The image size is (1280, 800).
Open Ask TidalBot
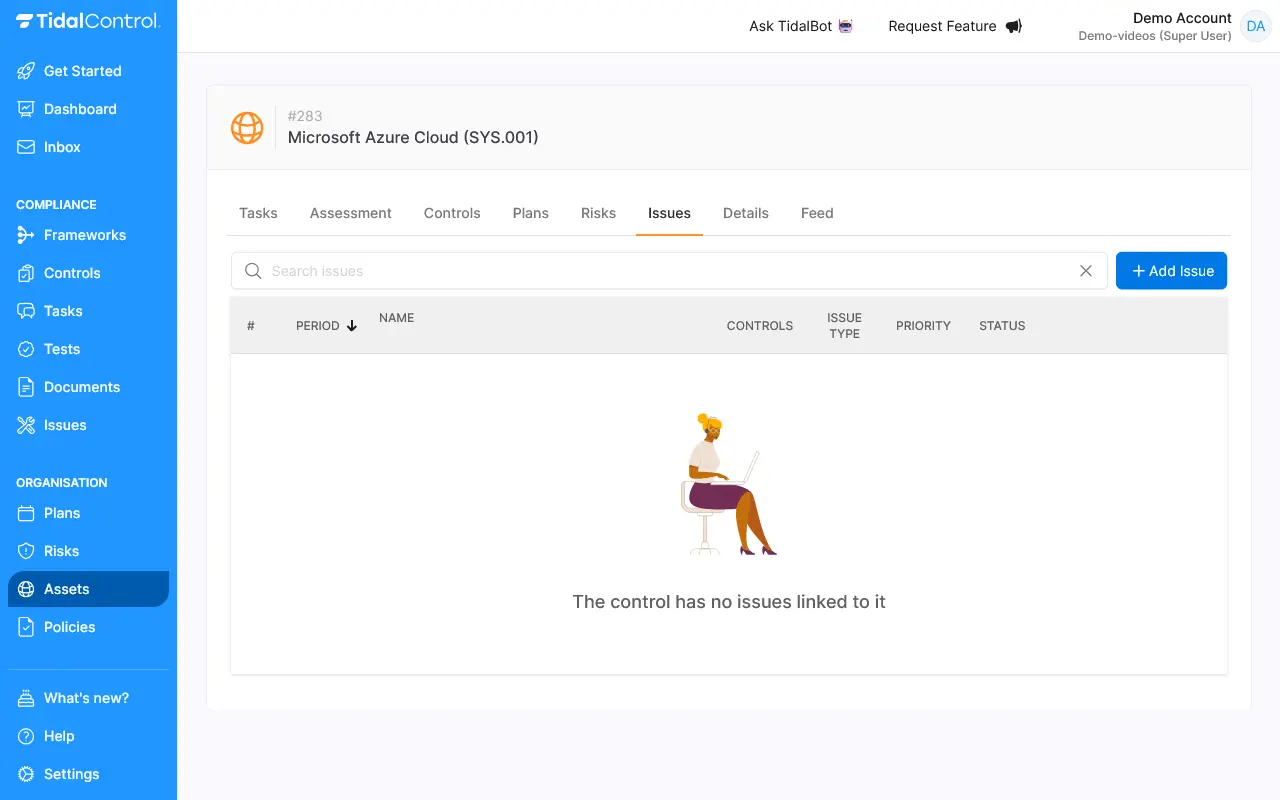801,26
